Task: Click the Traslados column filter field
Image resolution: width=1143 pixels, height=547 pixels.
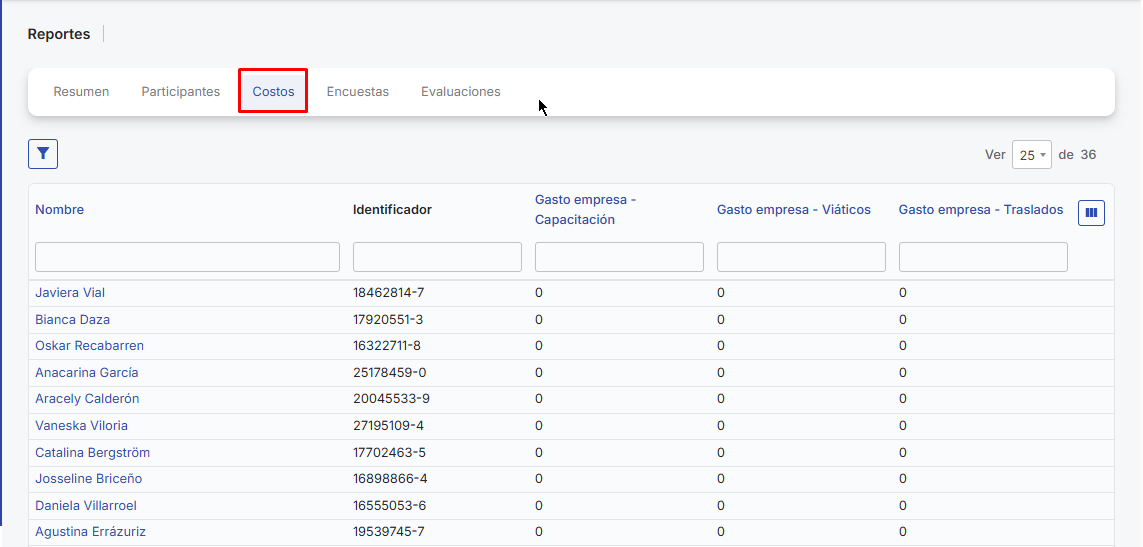Action: (x=983, y=257)
